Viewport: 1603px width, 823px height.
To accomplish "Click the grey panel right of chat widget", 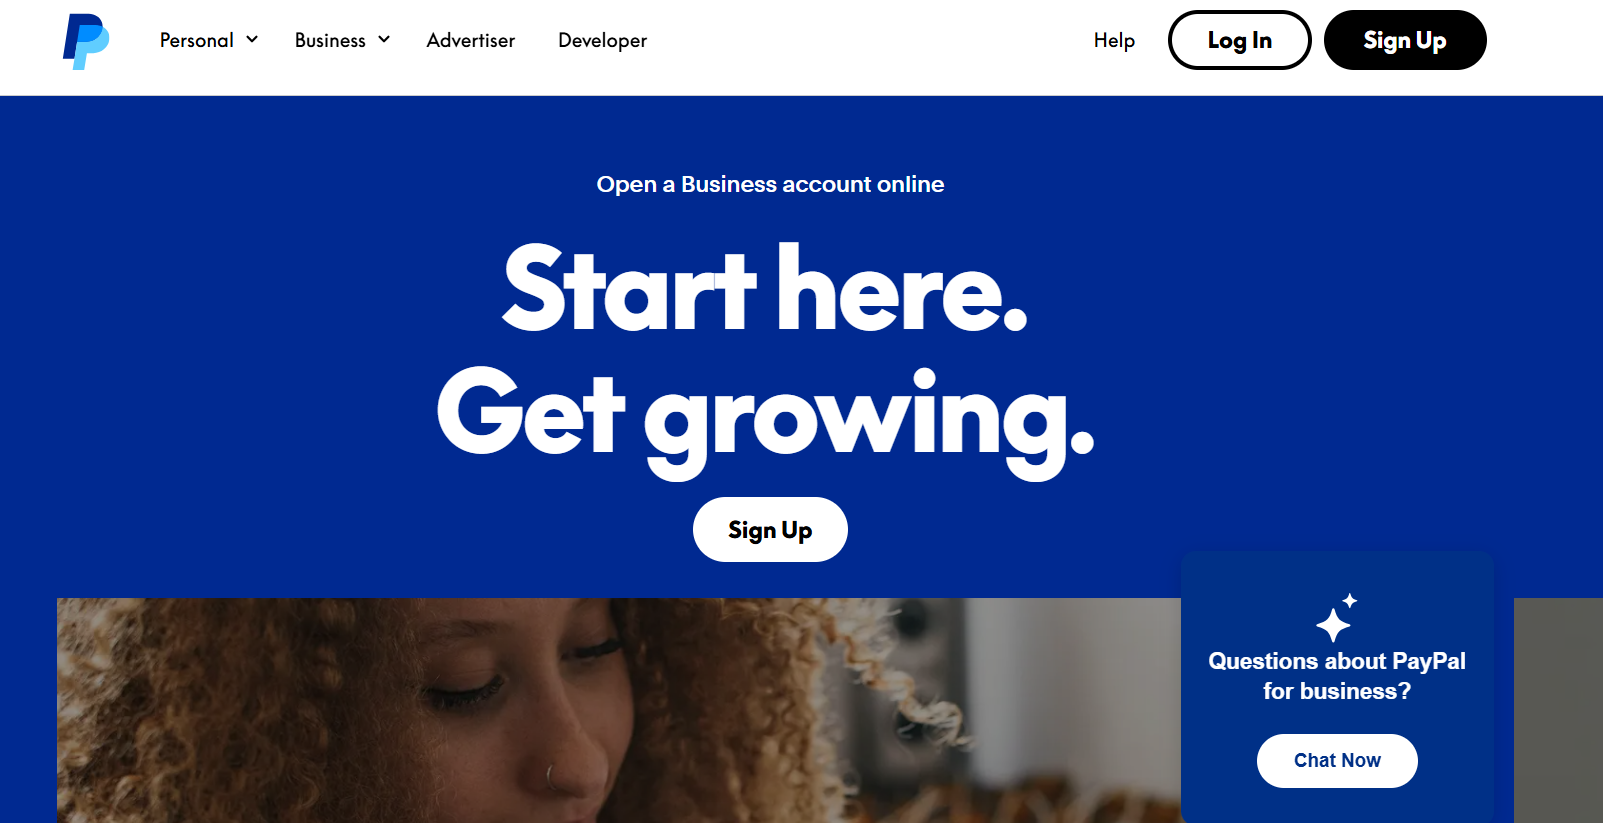I will point(1558,710).
